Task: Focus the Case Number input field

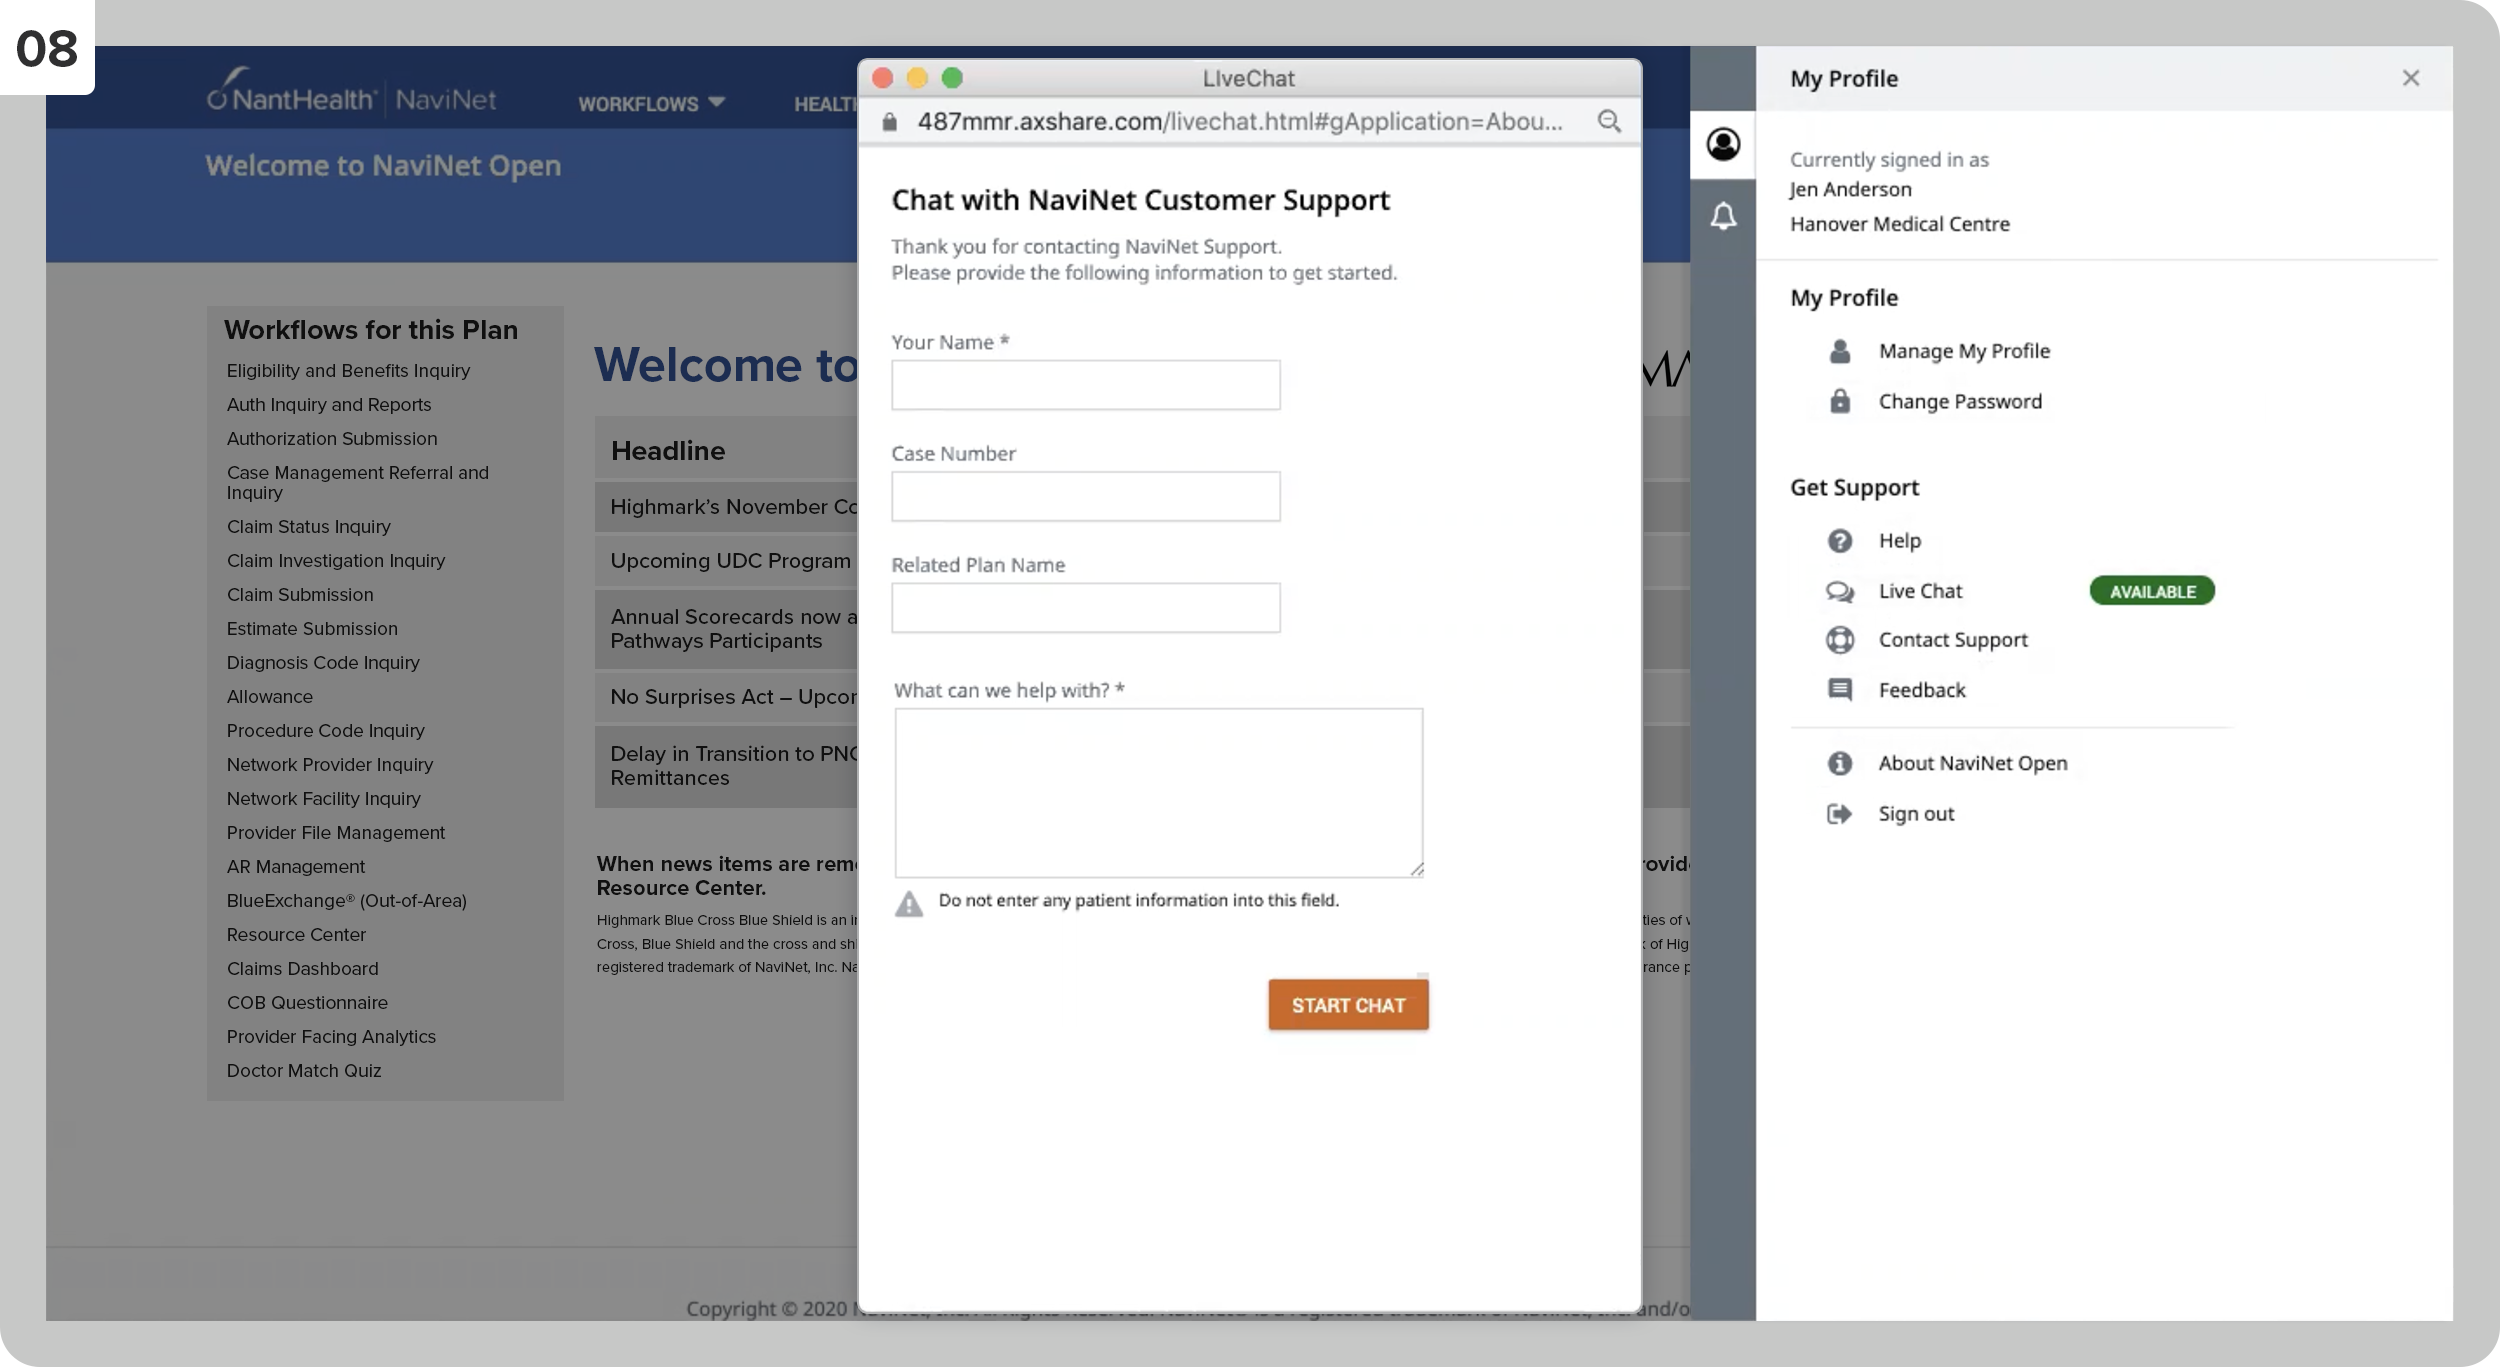Action: click(1085, 496)
